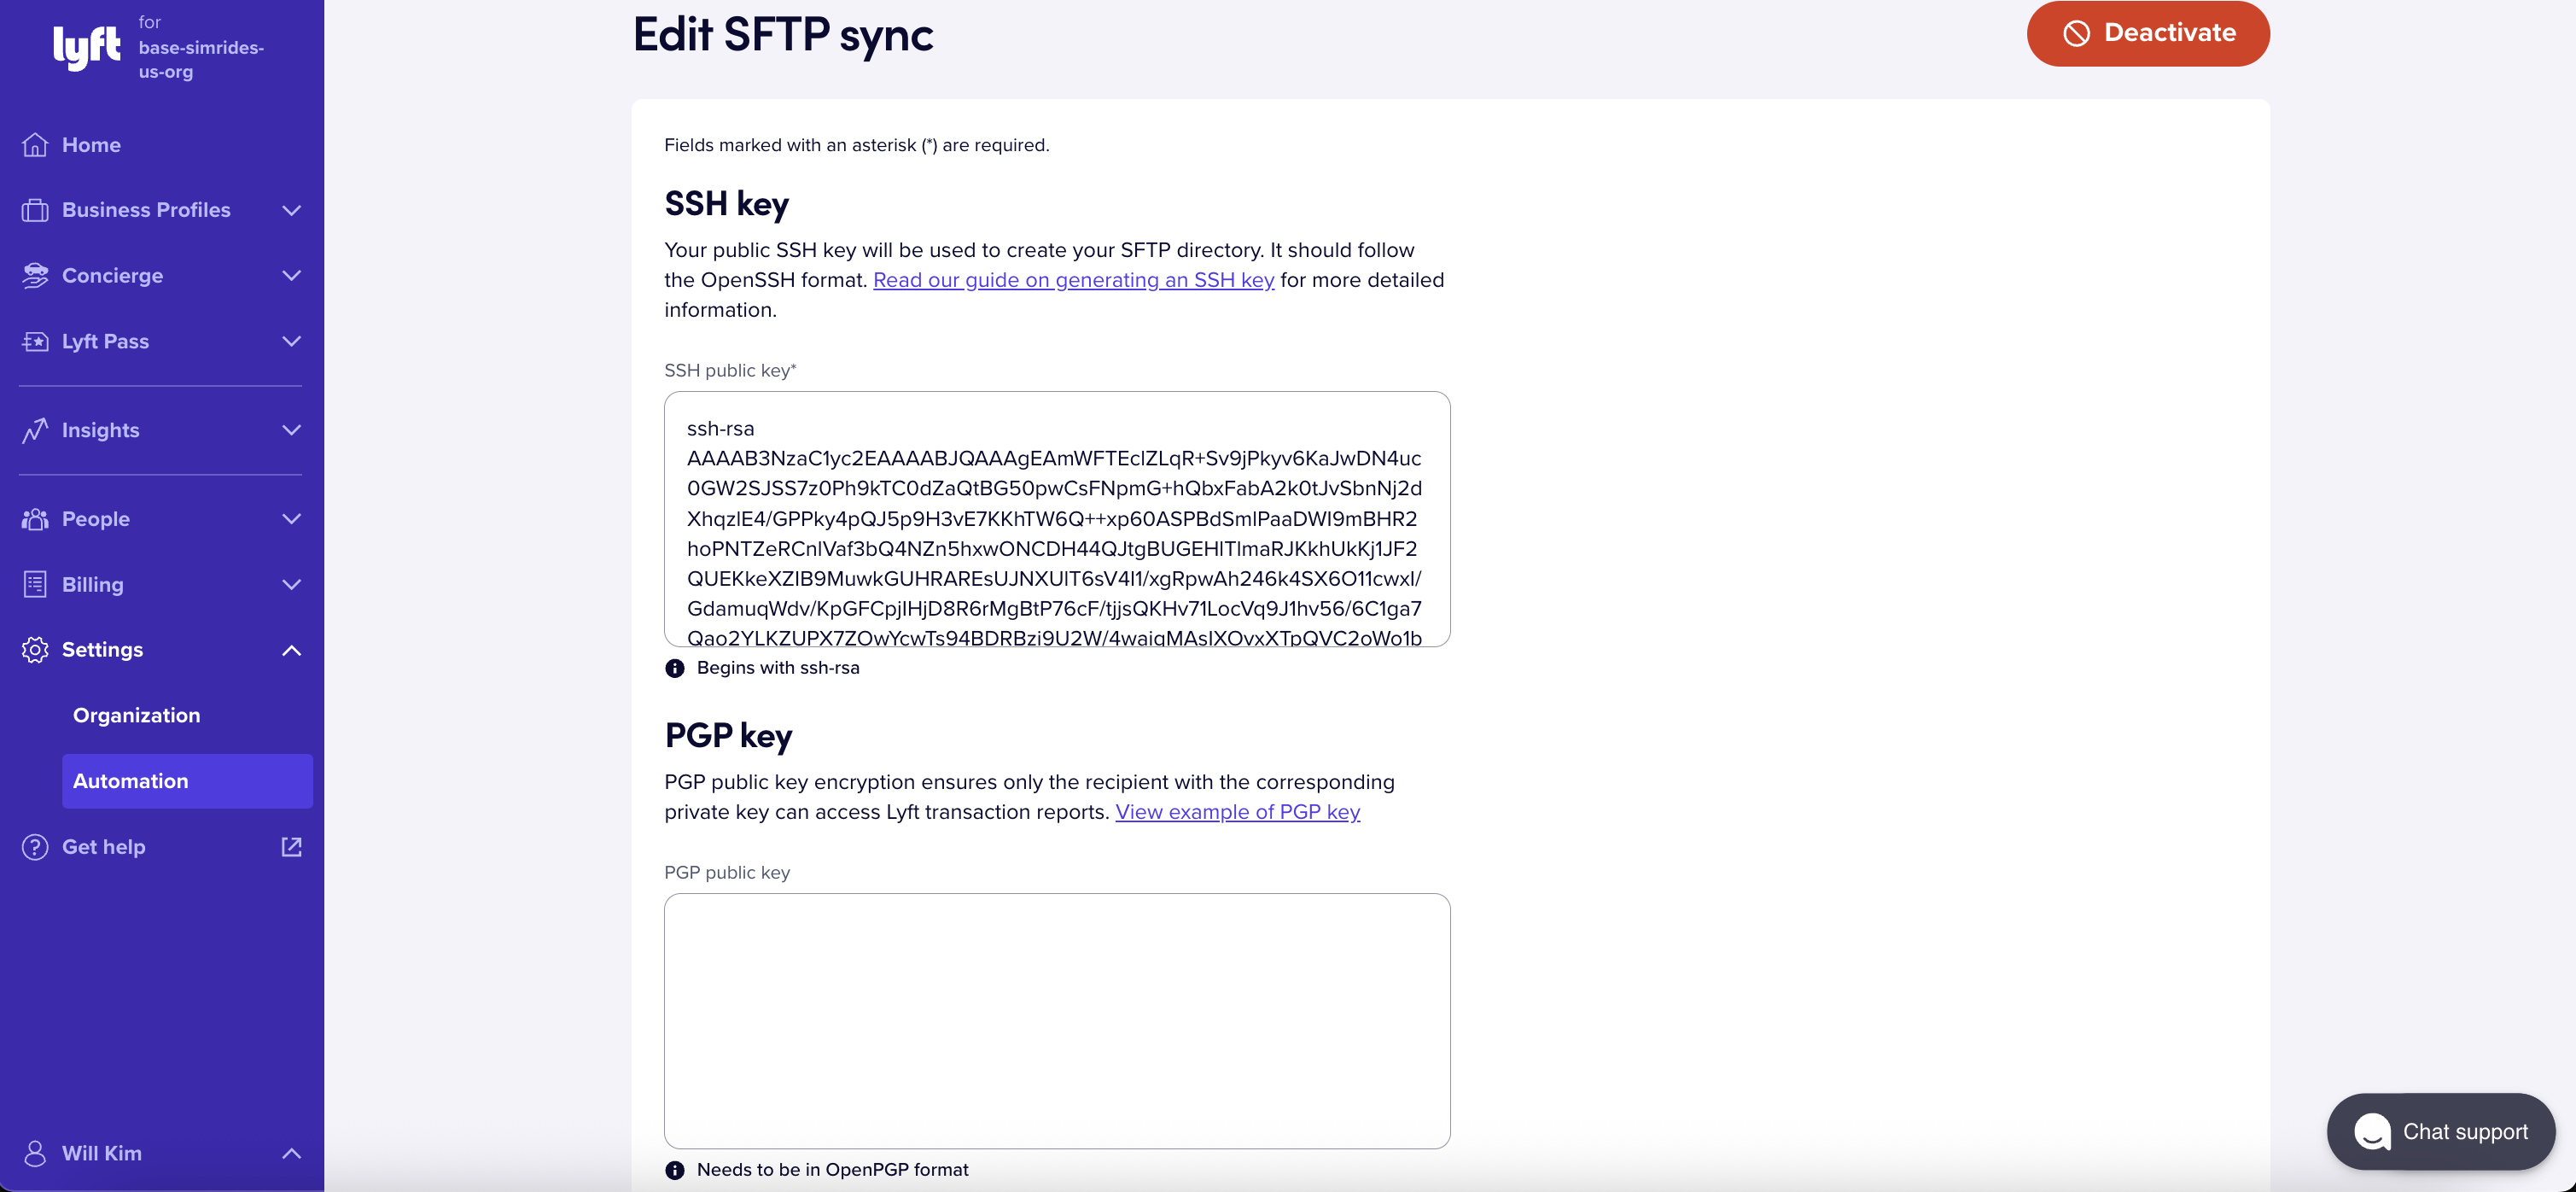Collapse the Settings section chevron
Viewport: 2576px width, 1192px height.
[291, 650]
